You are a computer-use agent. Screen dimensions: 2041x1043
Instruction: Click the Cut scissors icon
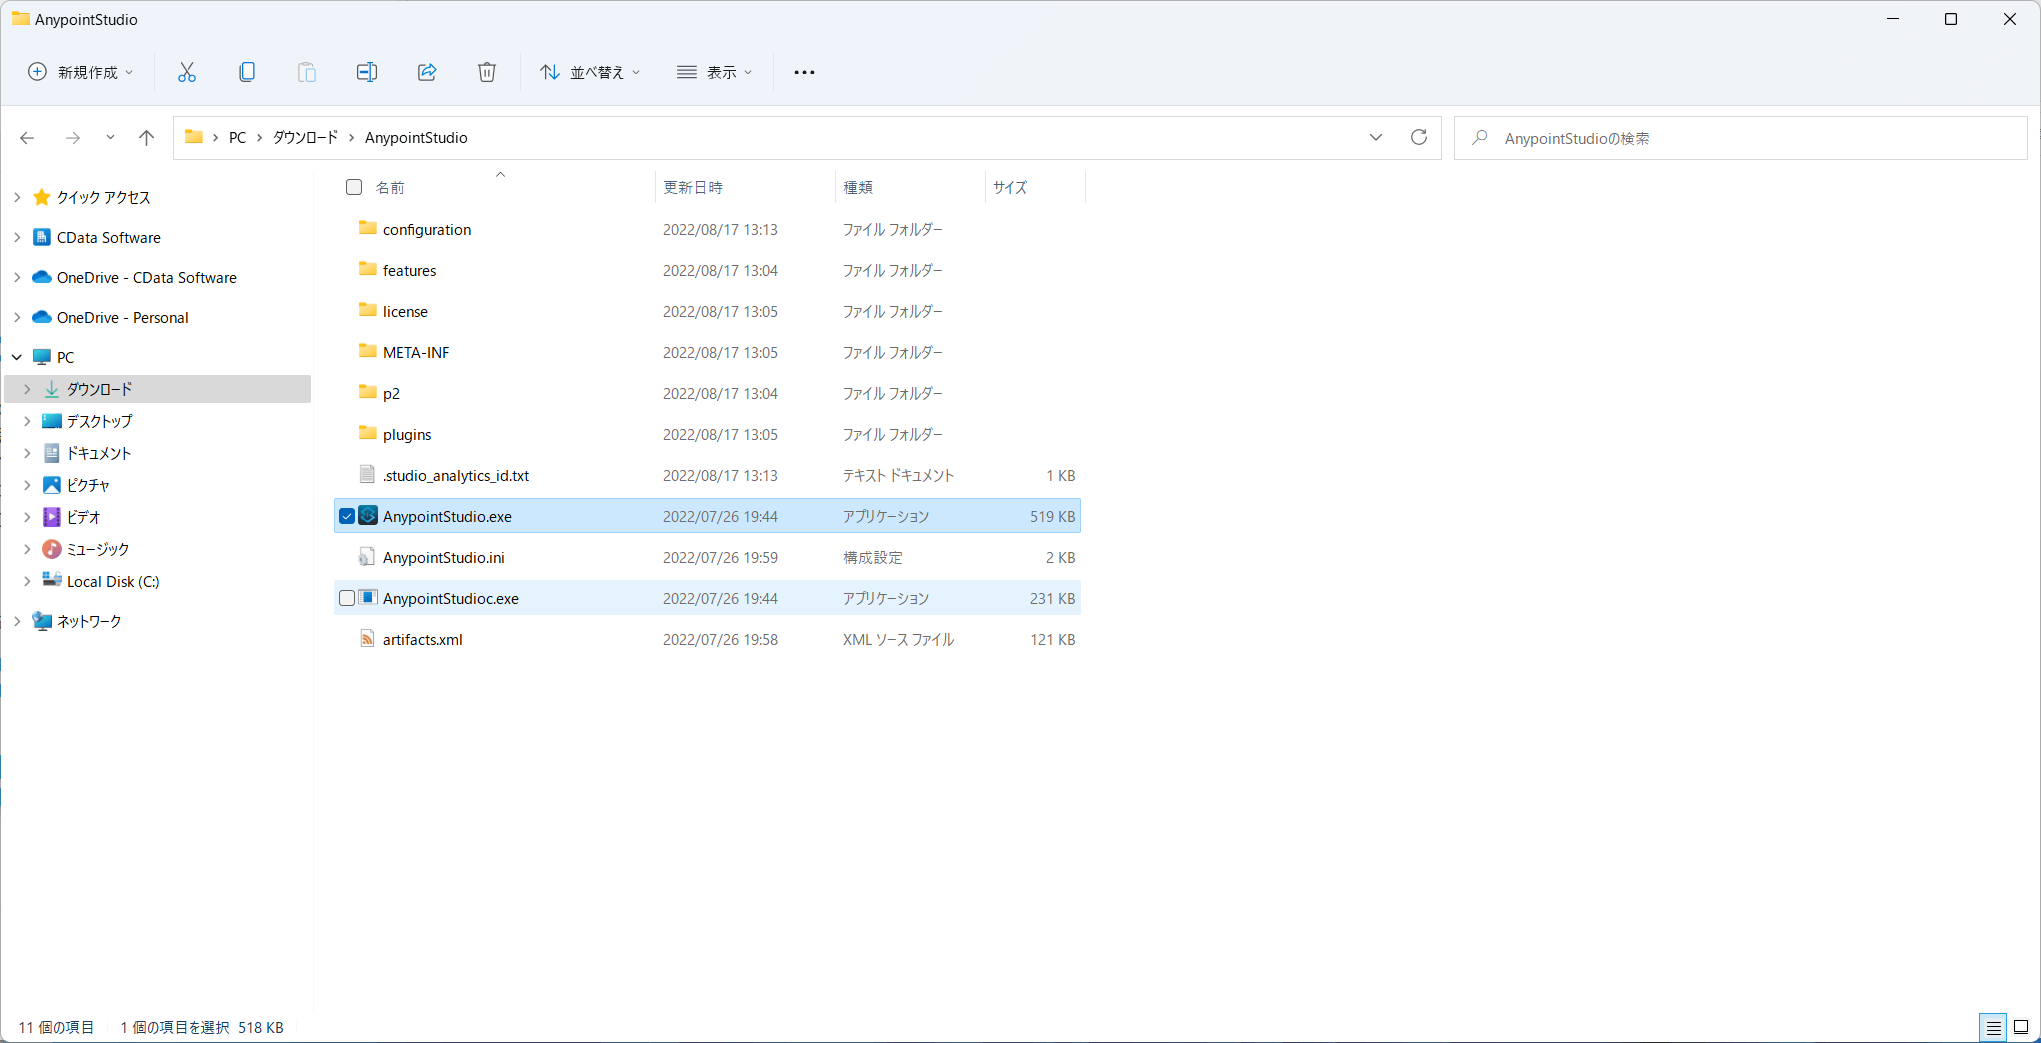click(187, 72)
